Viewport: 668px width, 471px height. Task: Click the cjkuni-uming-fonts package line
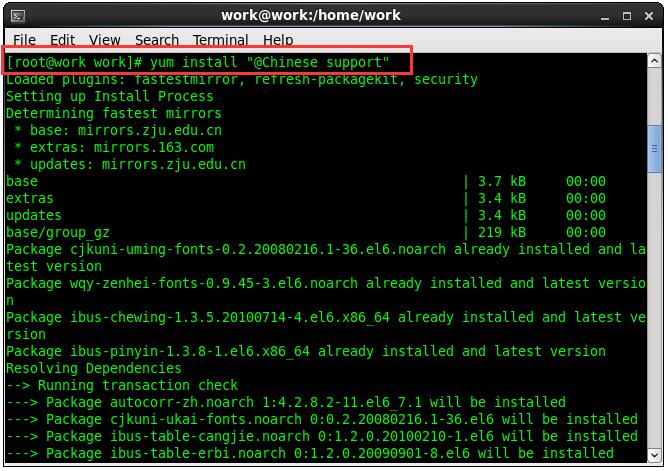click(326, 258)
